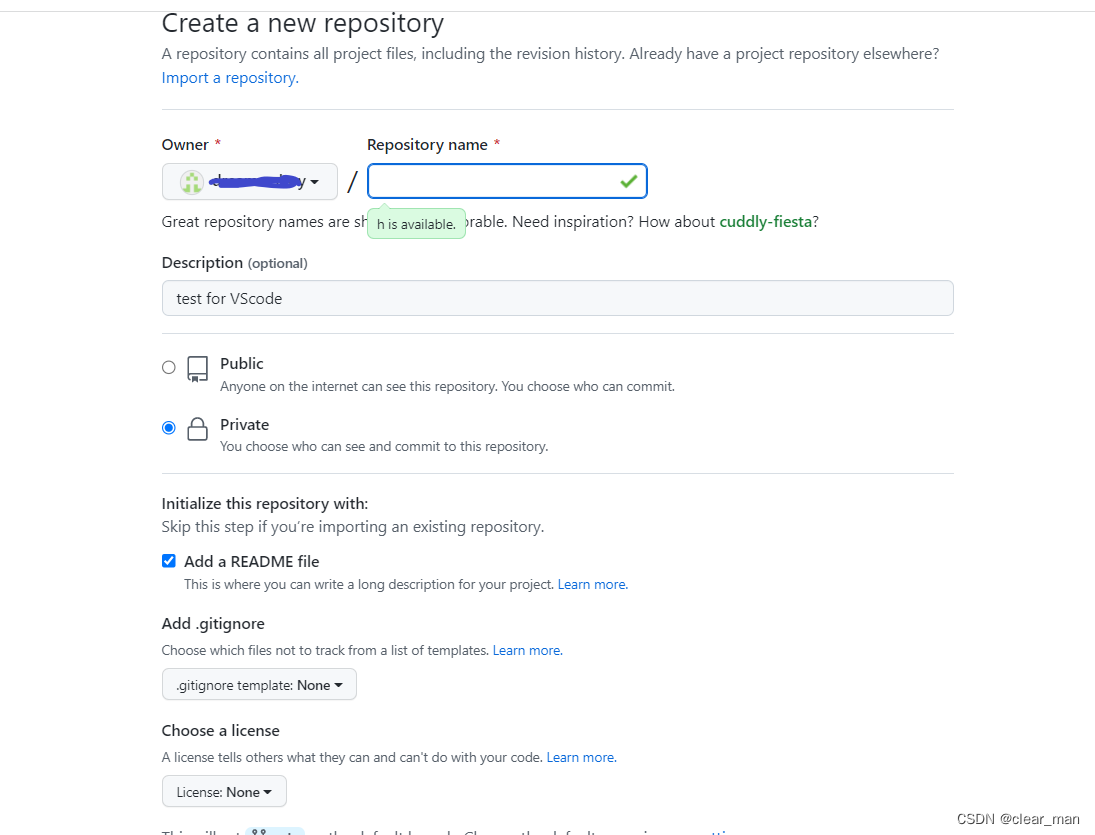This screenshot has height=835, width=1095.
Task: Click the Create a new repository heading
Action: (x=302, y=22)
